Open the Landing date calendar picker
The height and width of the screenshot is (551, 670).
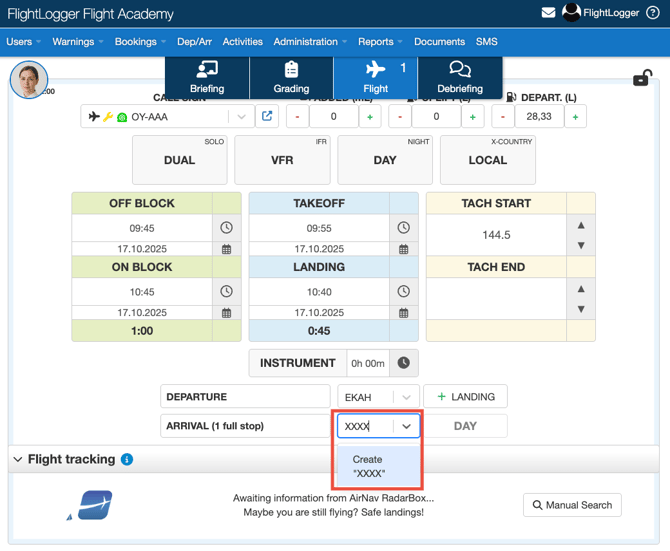tap(404, 313)
